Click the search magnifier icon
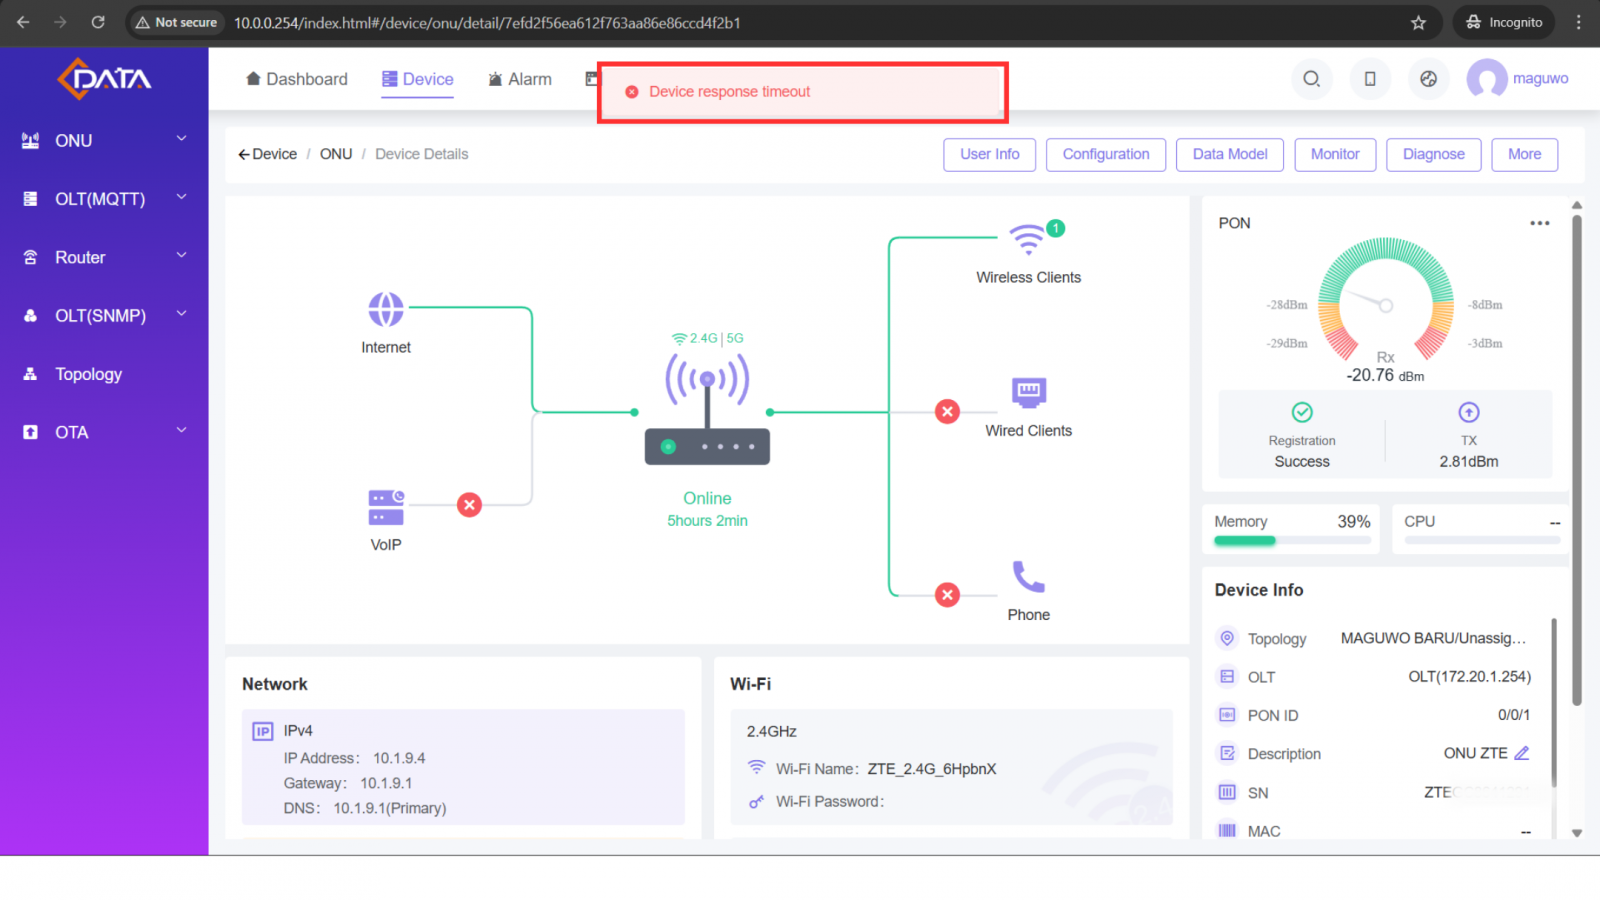The image size is (1600, 900). [x=1311, y=78]
